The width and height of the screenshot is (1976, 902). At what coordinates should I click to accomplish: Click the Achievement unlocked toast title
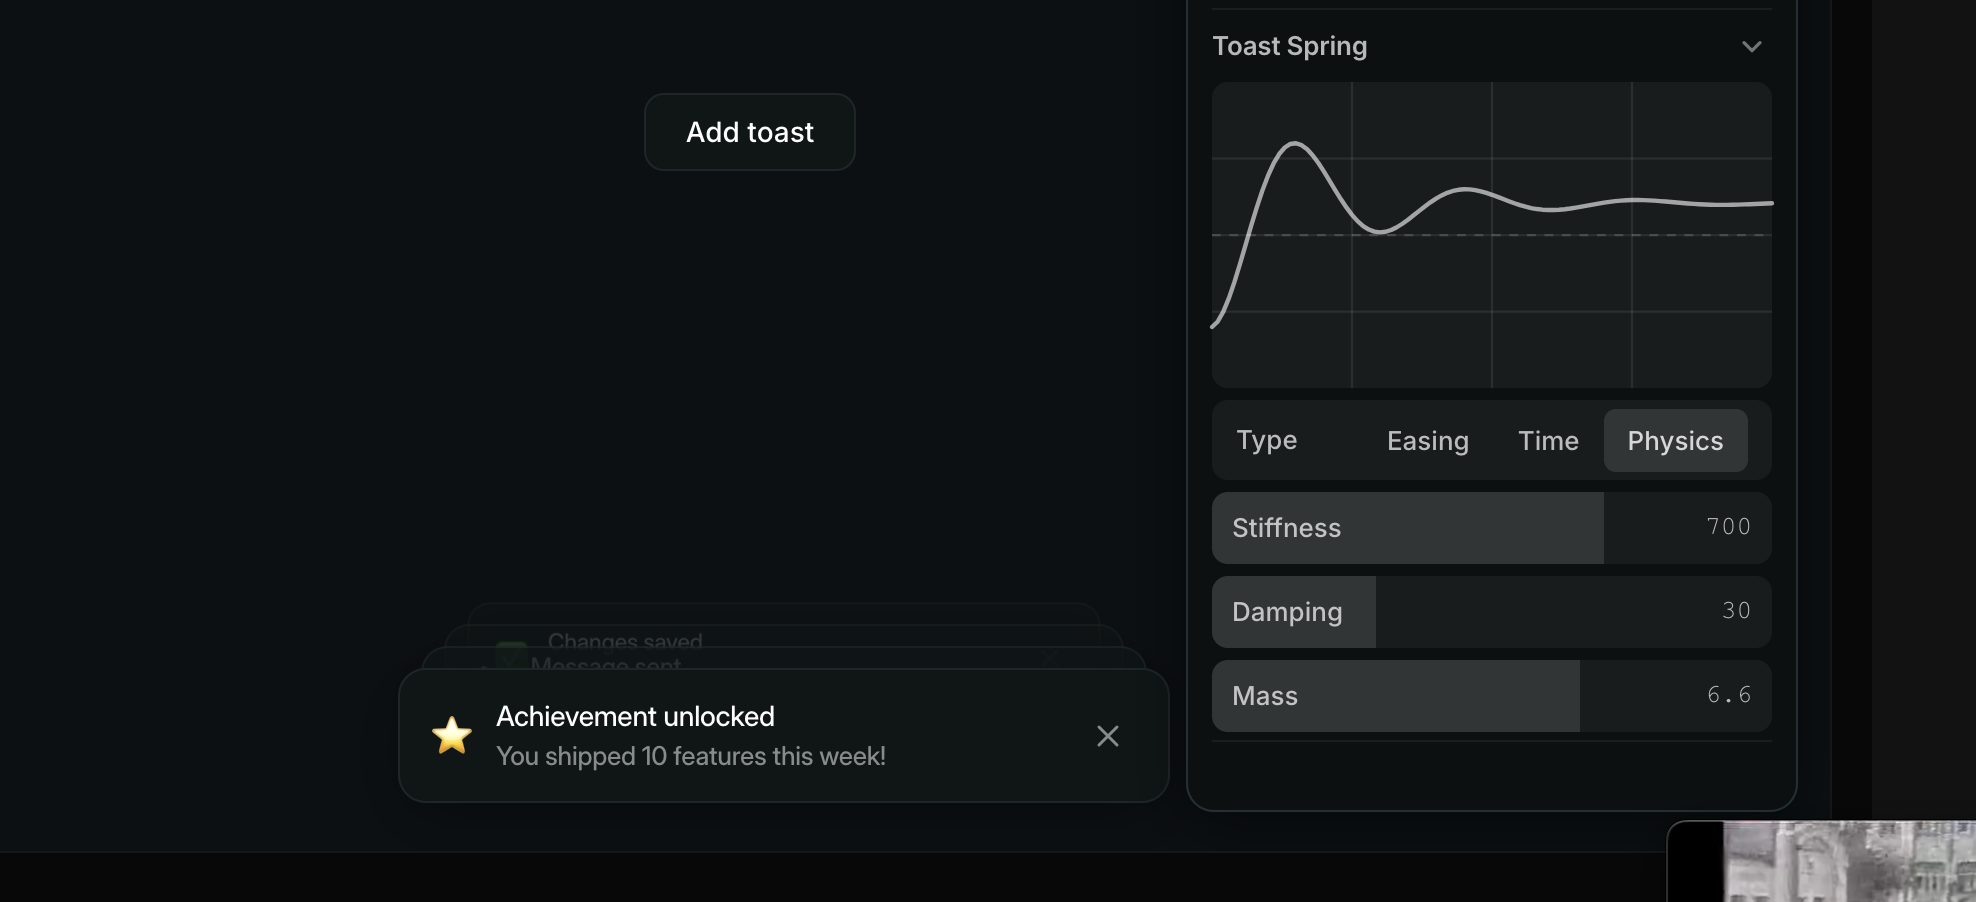(x=635, y=716)
